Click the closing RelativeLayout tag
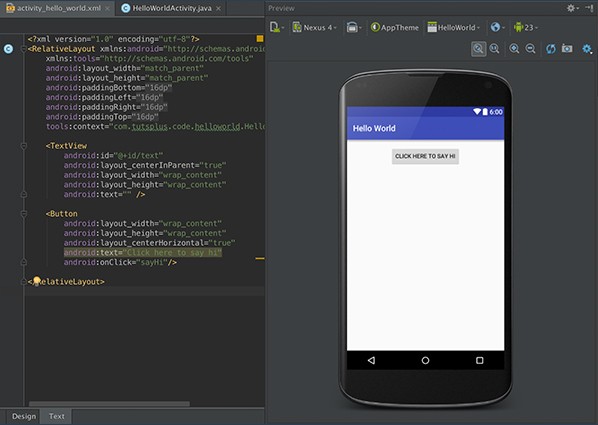The height and width of the screenshot is (425, 598). tap(66, 282)
